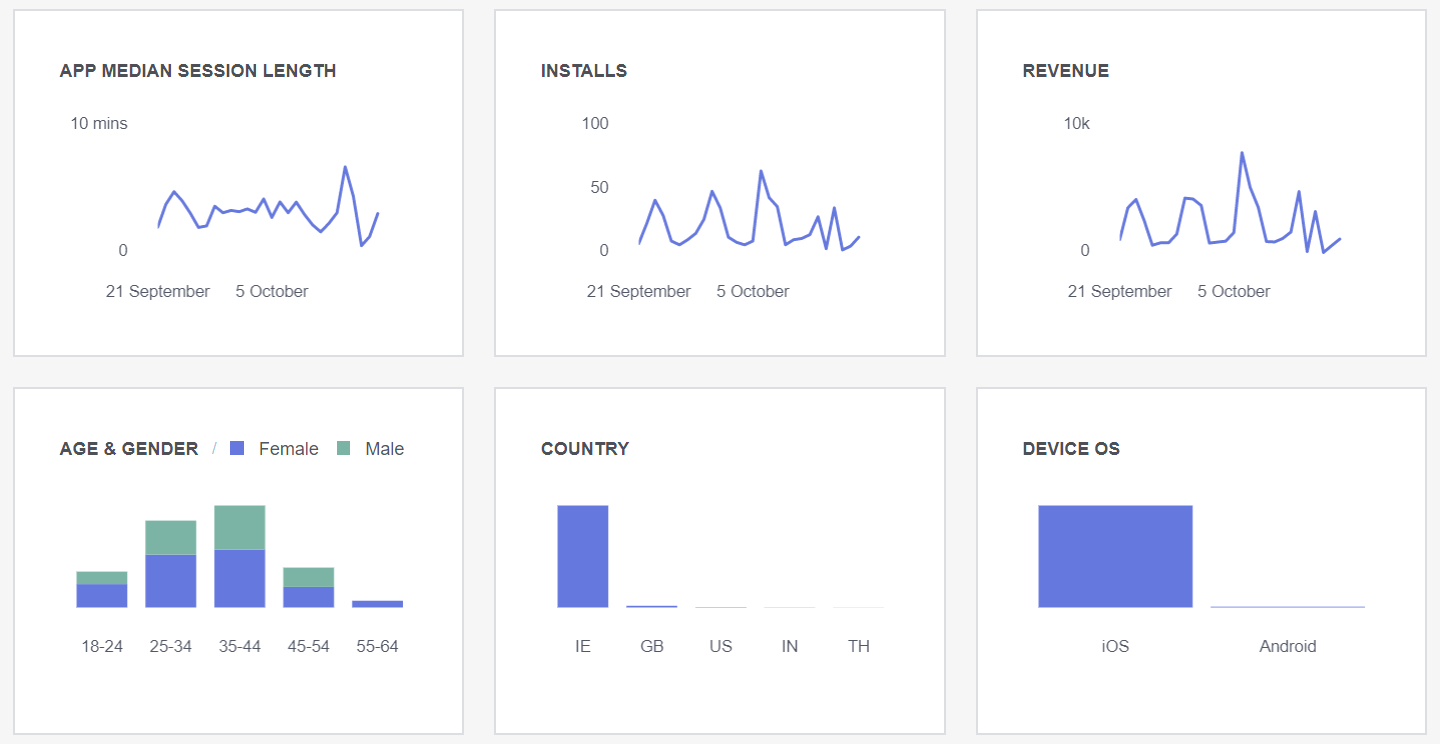Click the 35-44 age group bar

click(x=240, y=556)
